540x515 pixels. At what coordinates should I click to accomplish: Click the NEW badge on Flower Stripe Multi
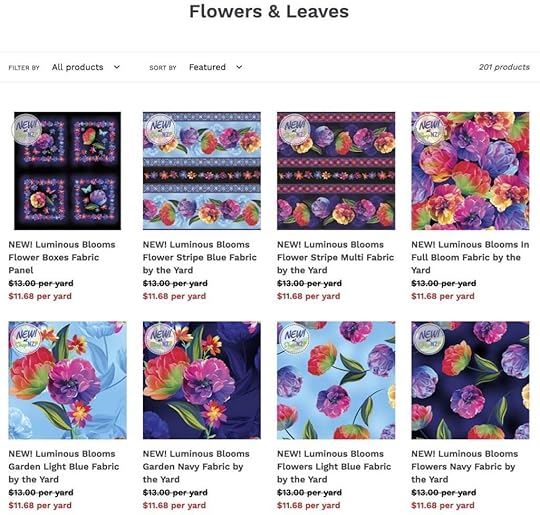click(295, 128)
